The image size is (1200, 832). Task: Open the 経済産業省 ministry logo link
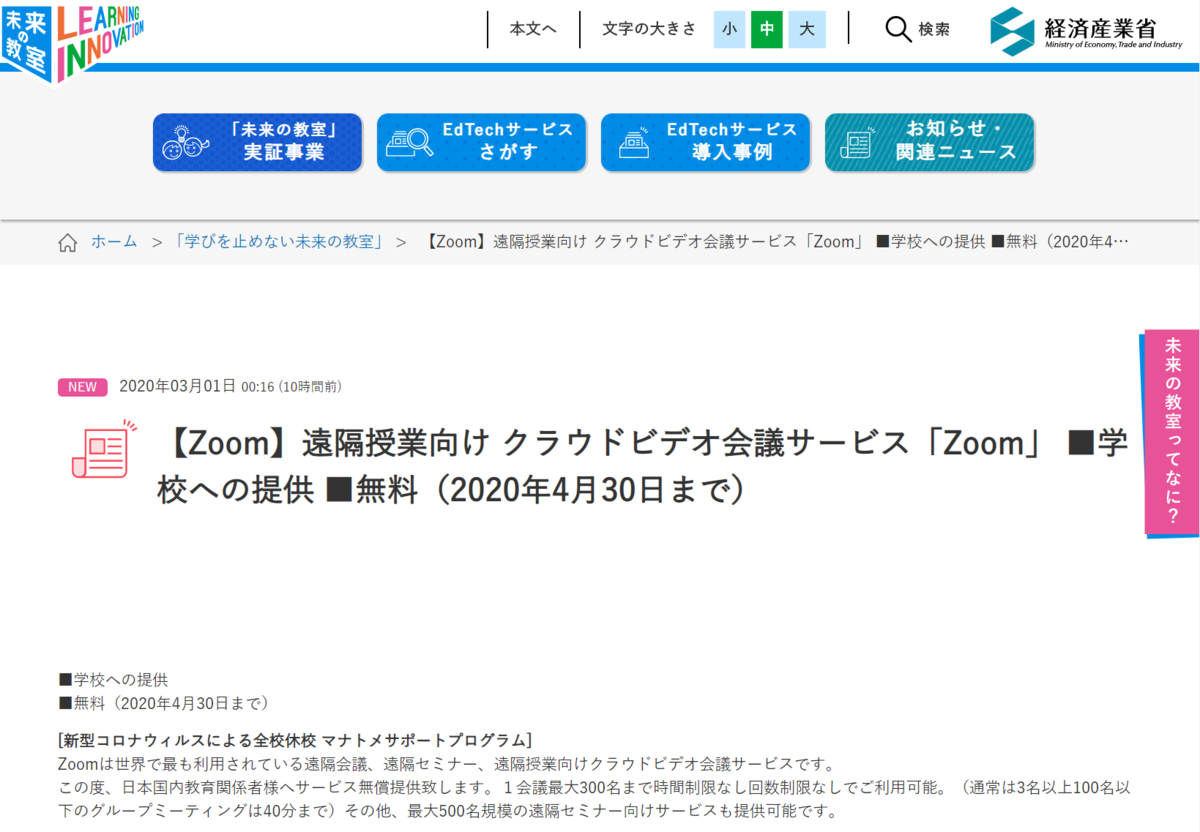1086,29
